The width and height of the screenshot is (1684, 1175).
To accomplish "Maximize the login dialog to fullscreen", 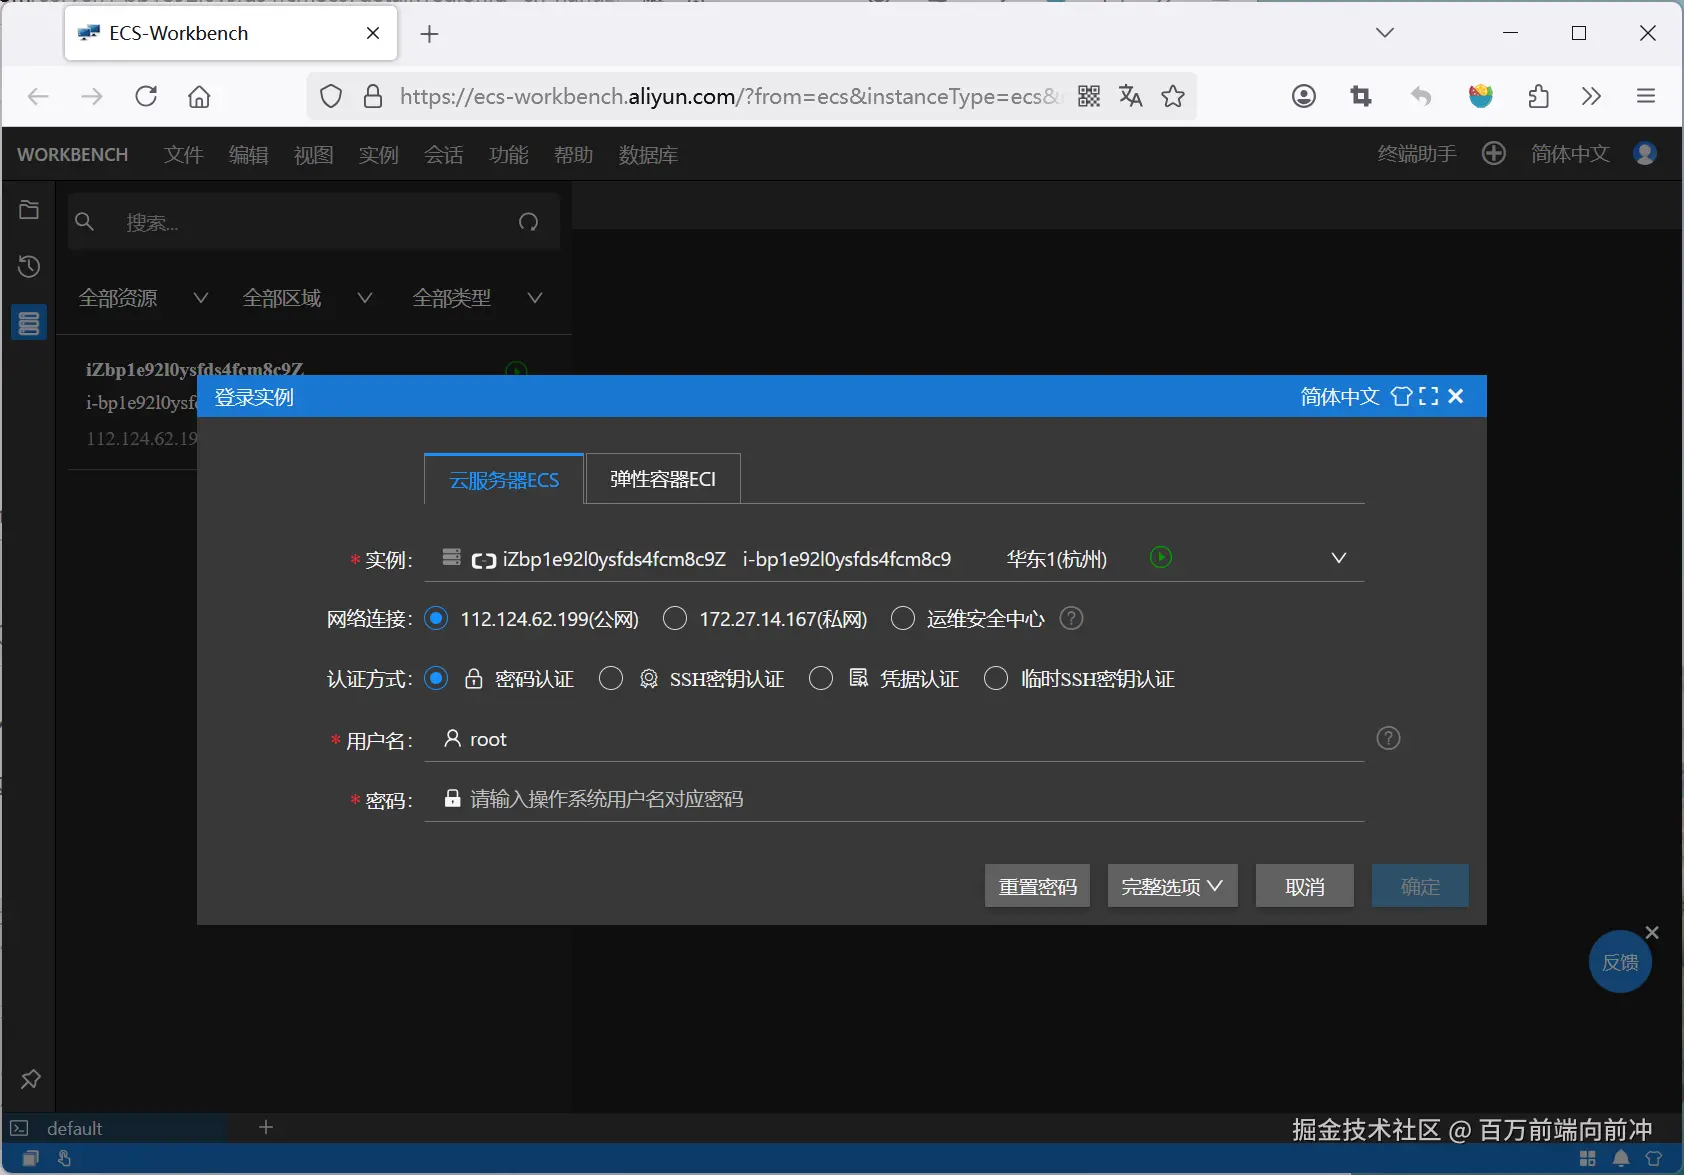I will coord(1429,396).
